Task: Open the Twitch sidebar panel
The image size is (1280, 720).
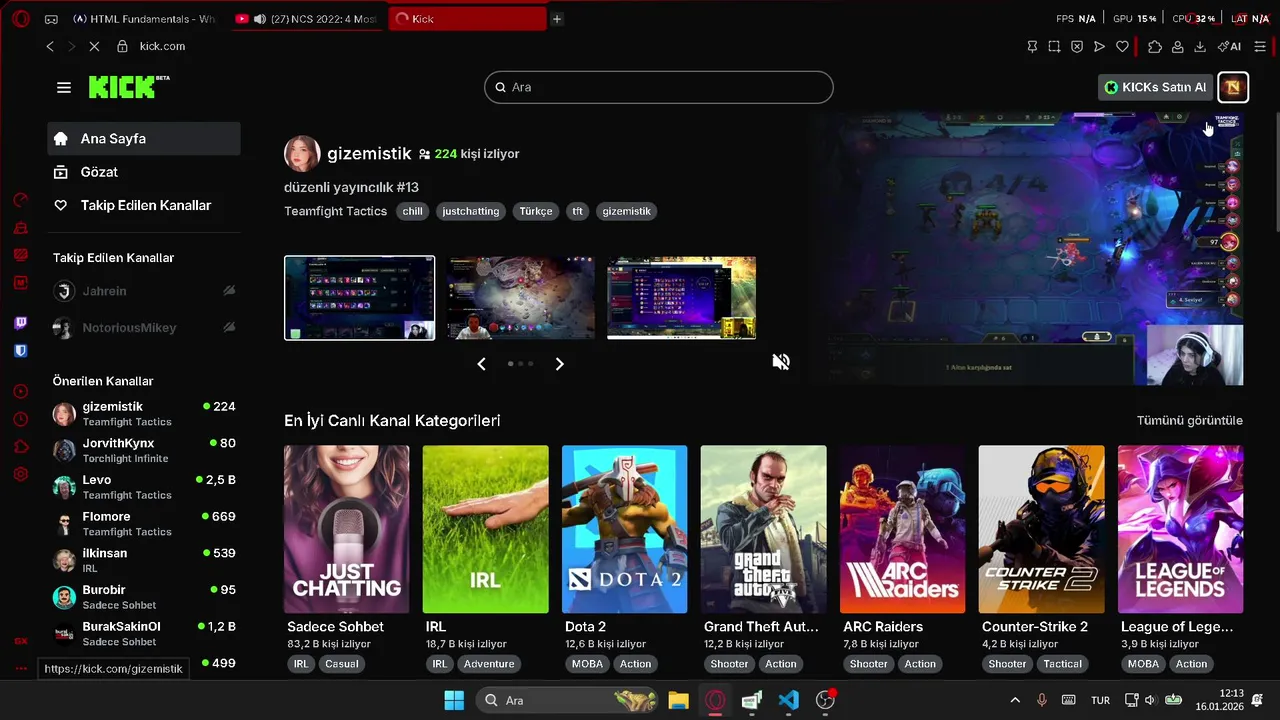Action: click(x=21, y=323)
